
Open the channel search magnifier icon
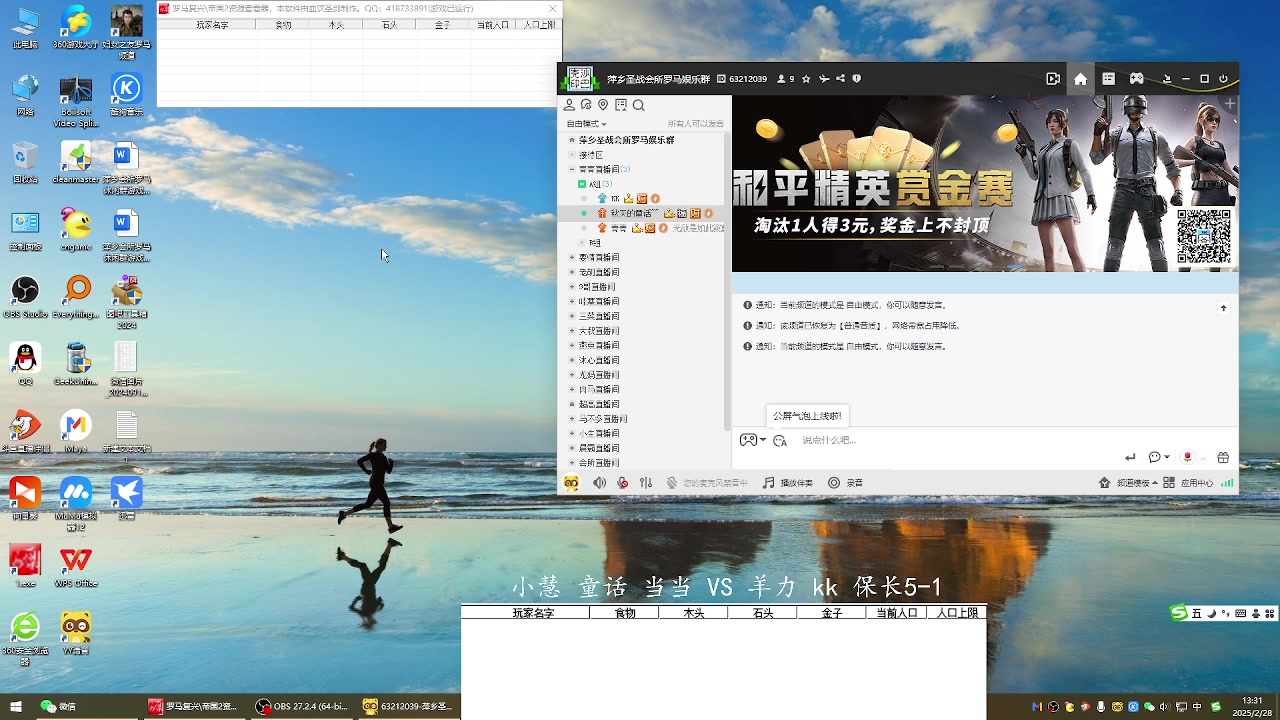[638, 105]
